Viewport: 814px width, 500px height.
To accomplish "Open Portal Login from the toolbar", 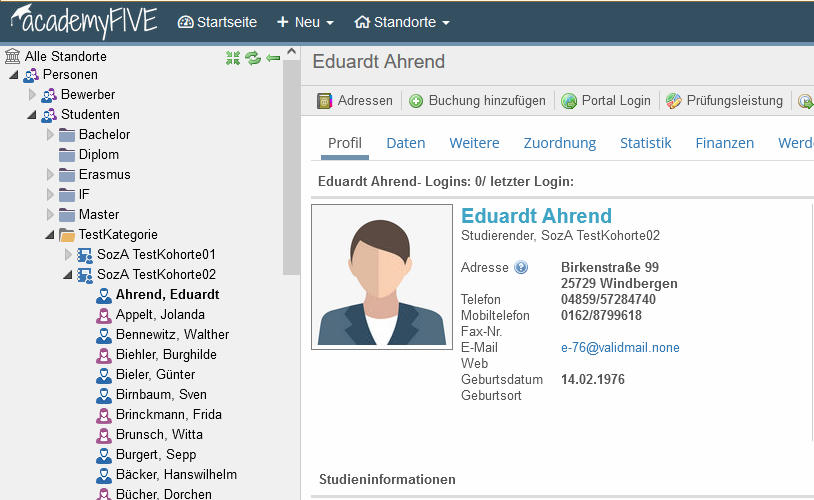I will pyautogui.click(x=606, y=101).
